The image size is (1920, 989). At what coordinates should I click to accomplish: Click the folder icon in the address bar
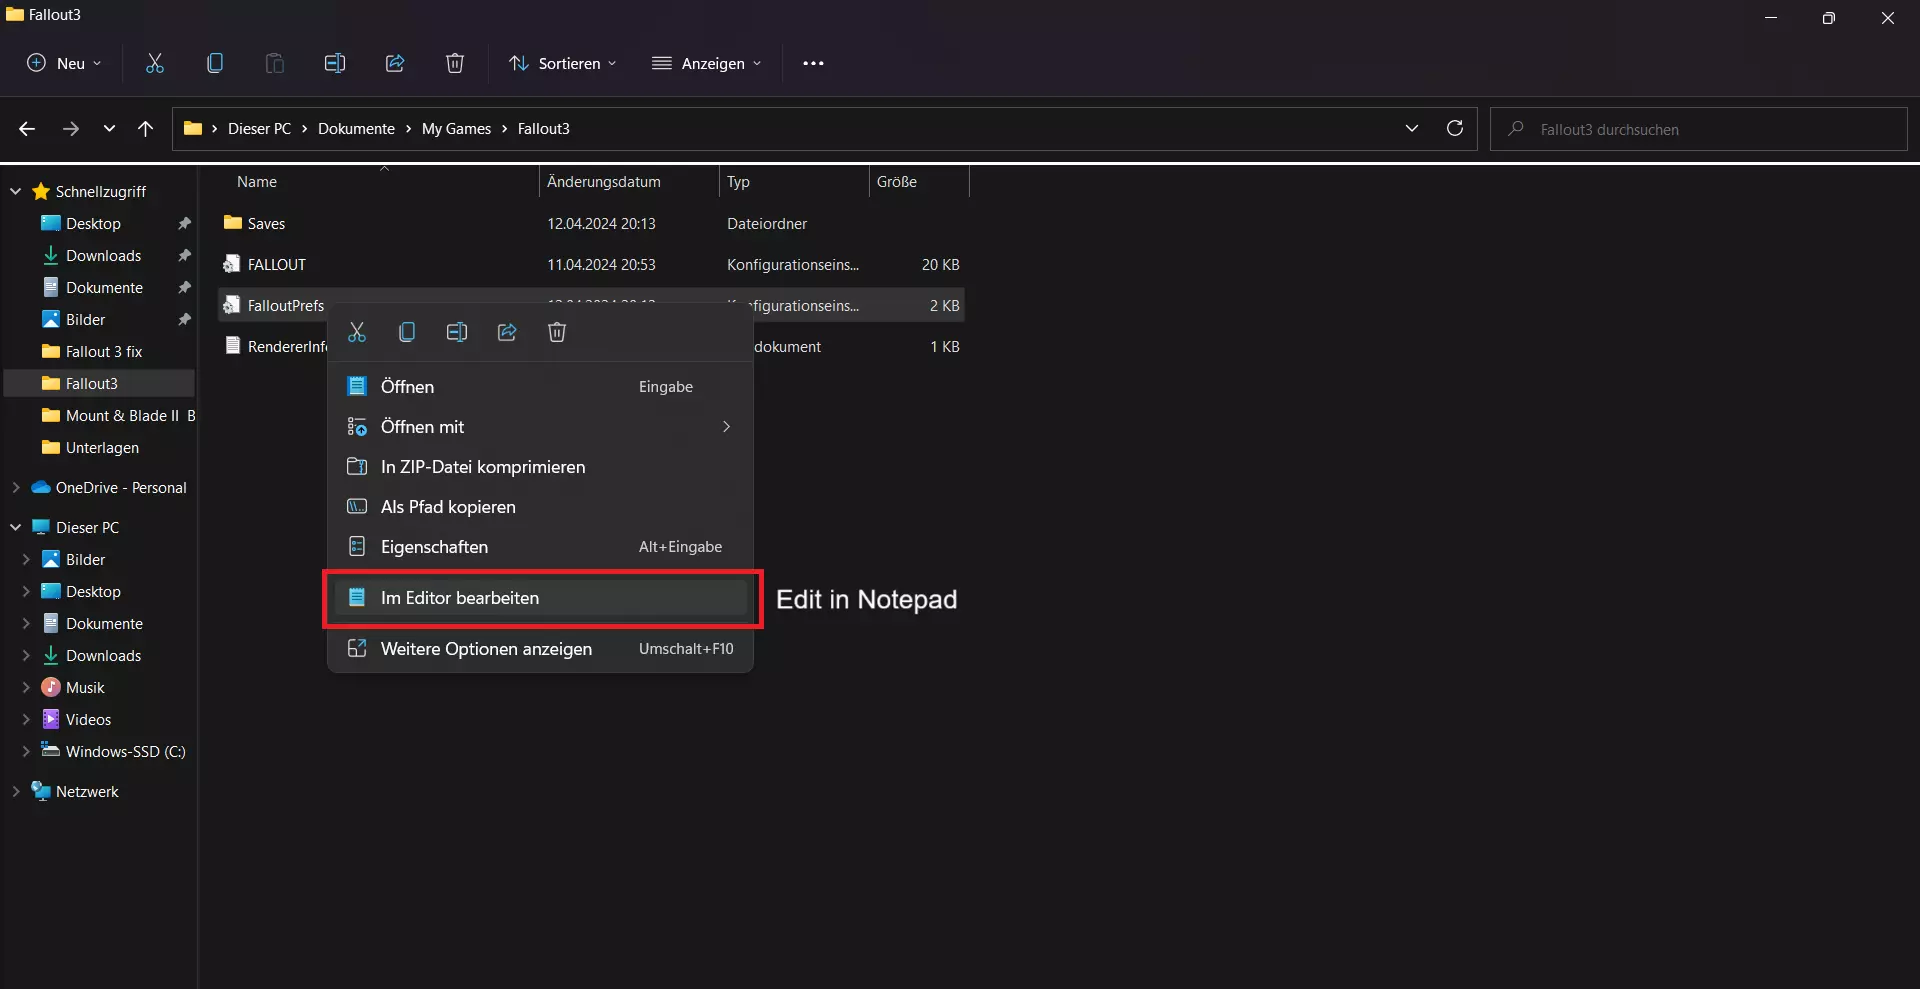pos(193,129)
